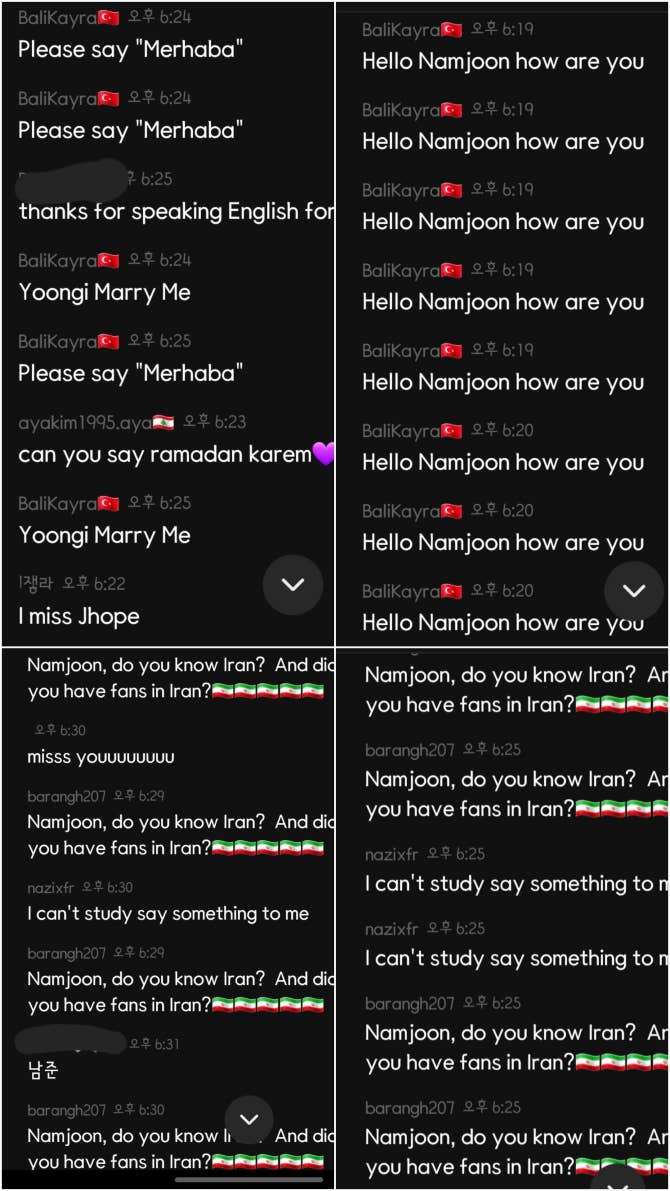Jump to latest via chevron over barangh207's 6:30 message

tap(249, 1120)
